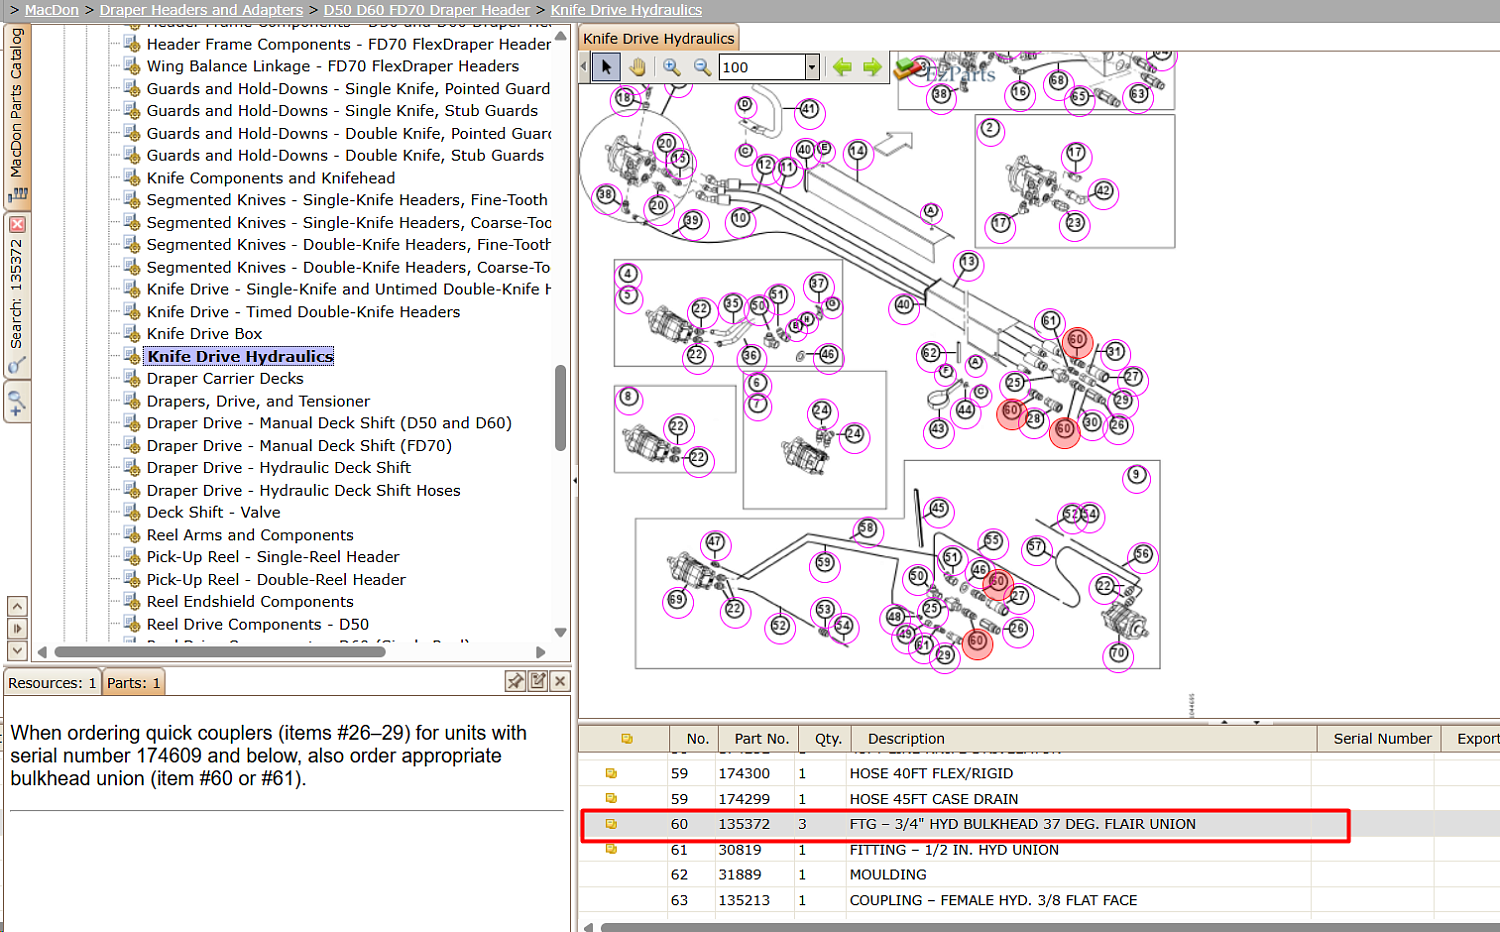Follow the MacDon breadcrumb link
Viewport: 1500px width, 932px height.
point(52,10)
